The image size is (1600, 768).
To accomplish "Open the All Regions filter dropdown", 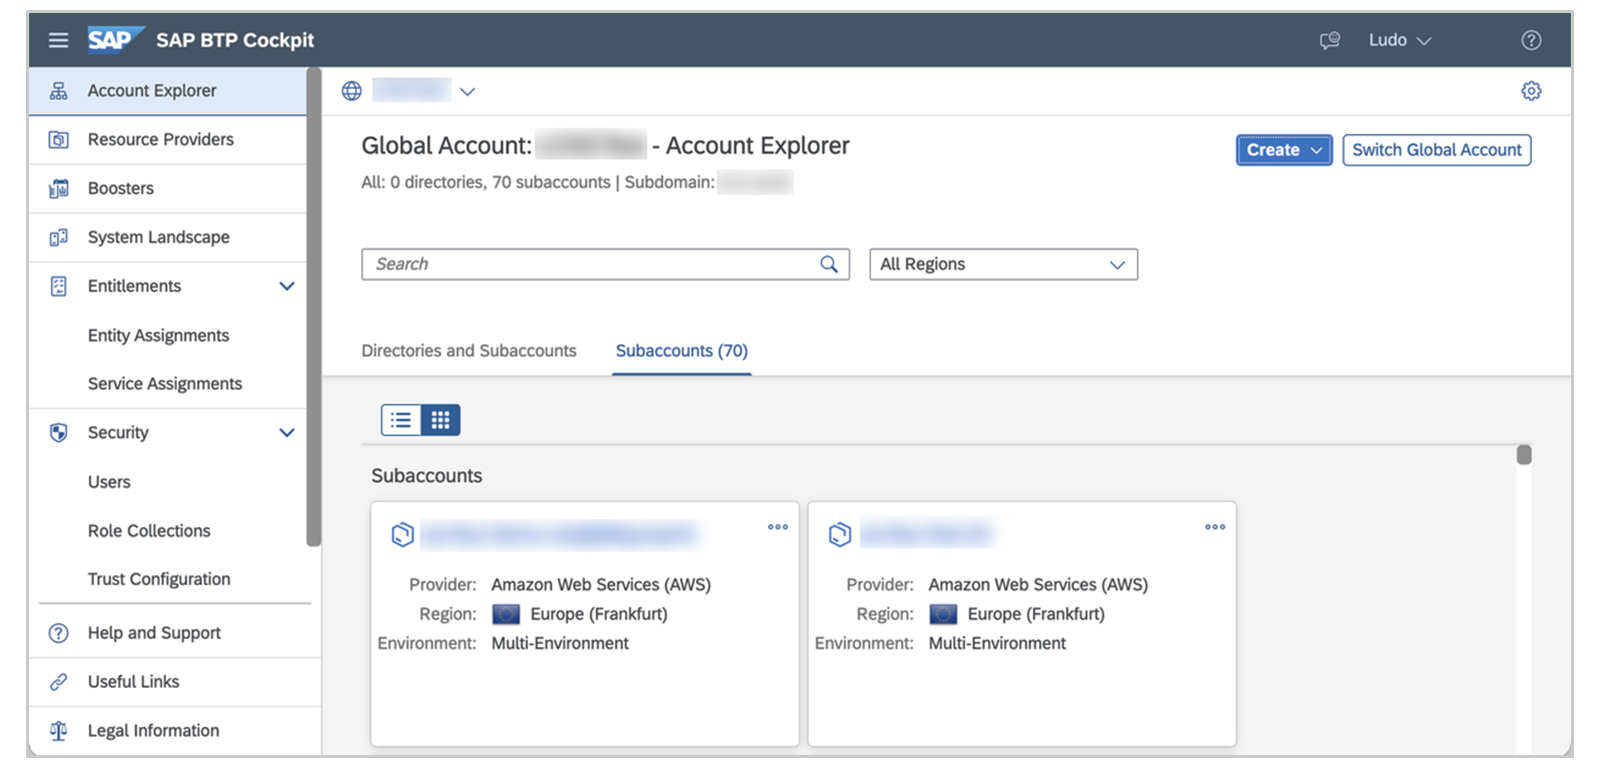I will coord(1003,264).
